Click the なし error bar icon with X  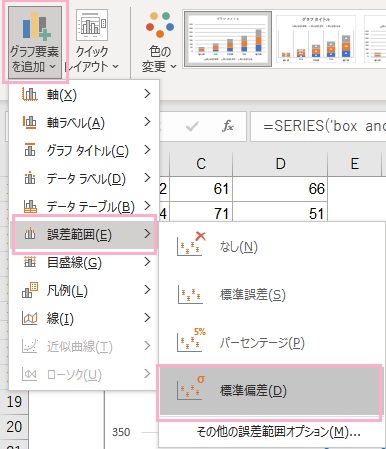[191, 244]
